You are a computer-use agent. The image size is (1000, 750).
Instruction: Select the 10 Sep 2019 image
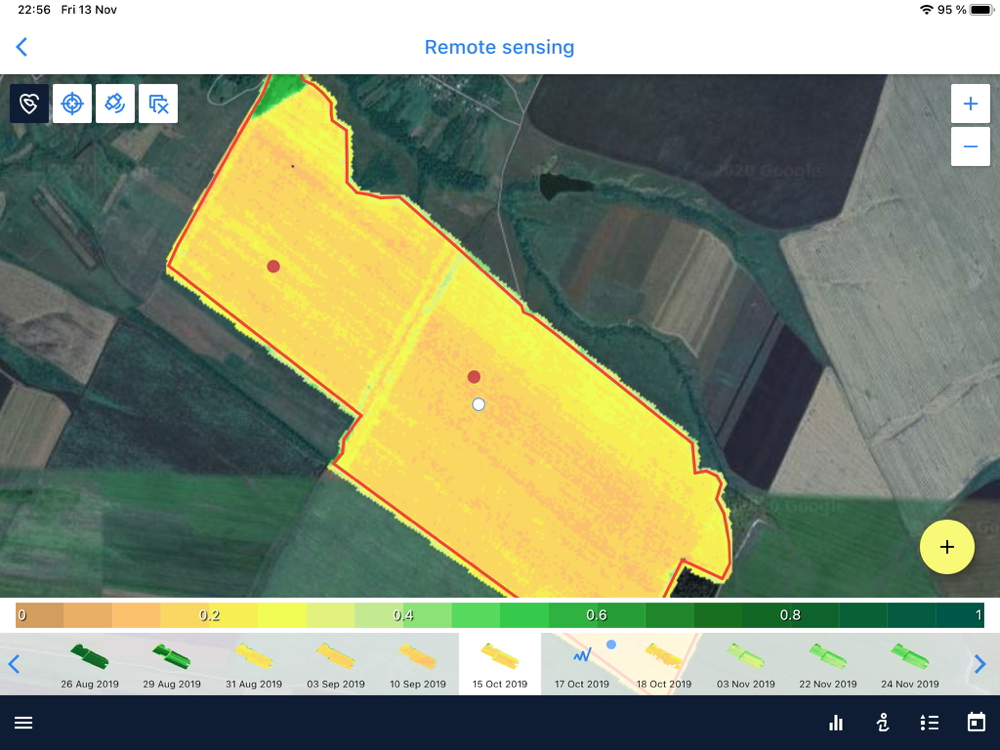click(x=418, y=664)
